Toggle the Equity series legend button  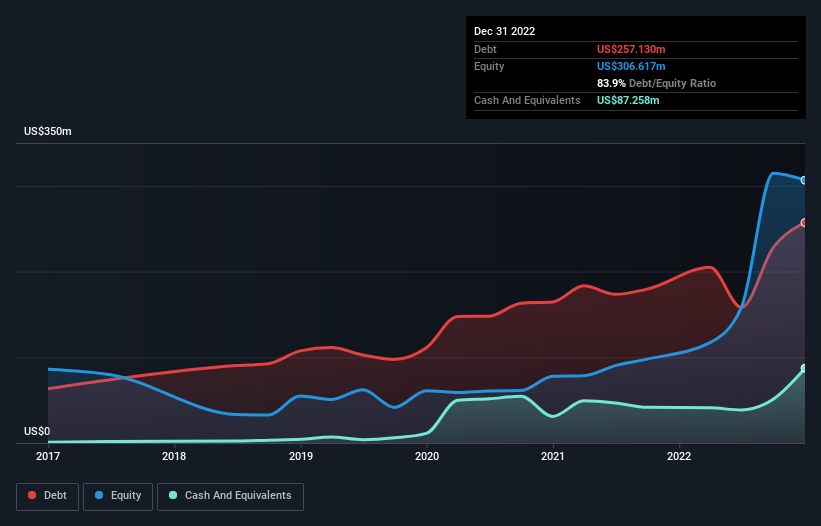[118, 496]
